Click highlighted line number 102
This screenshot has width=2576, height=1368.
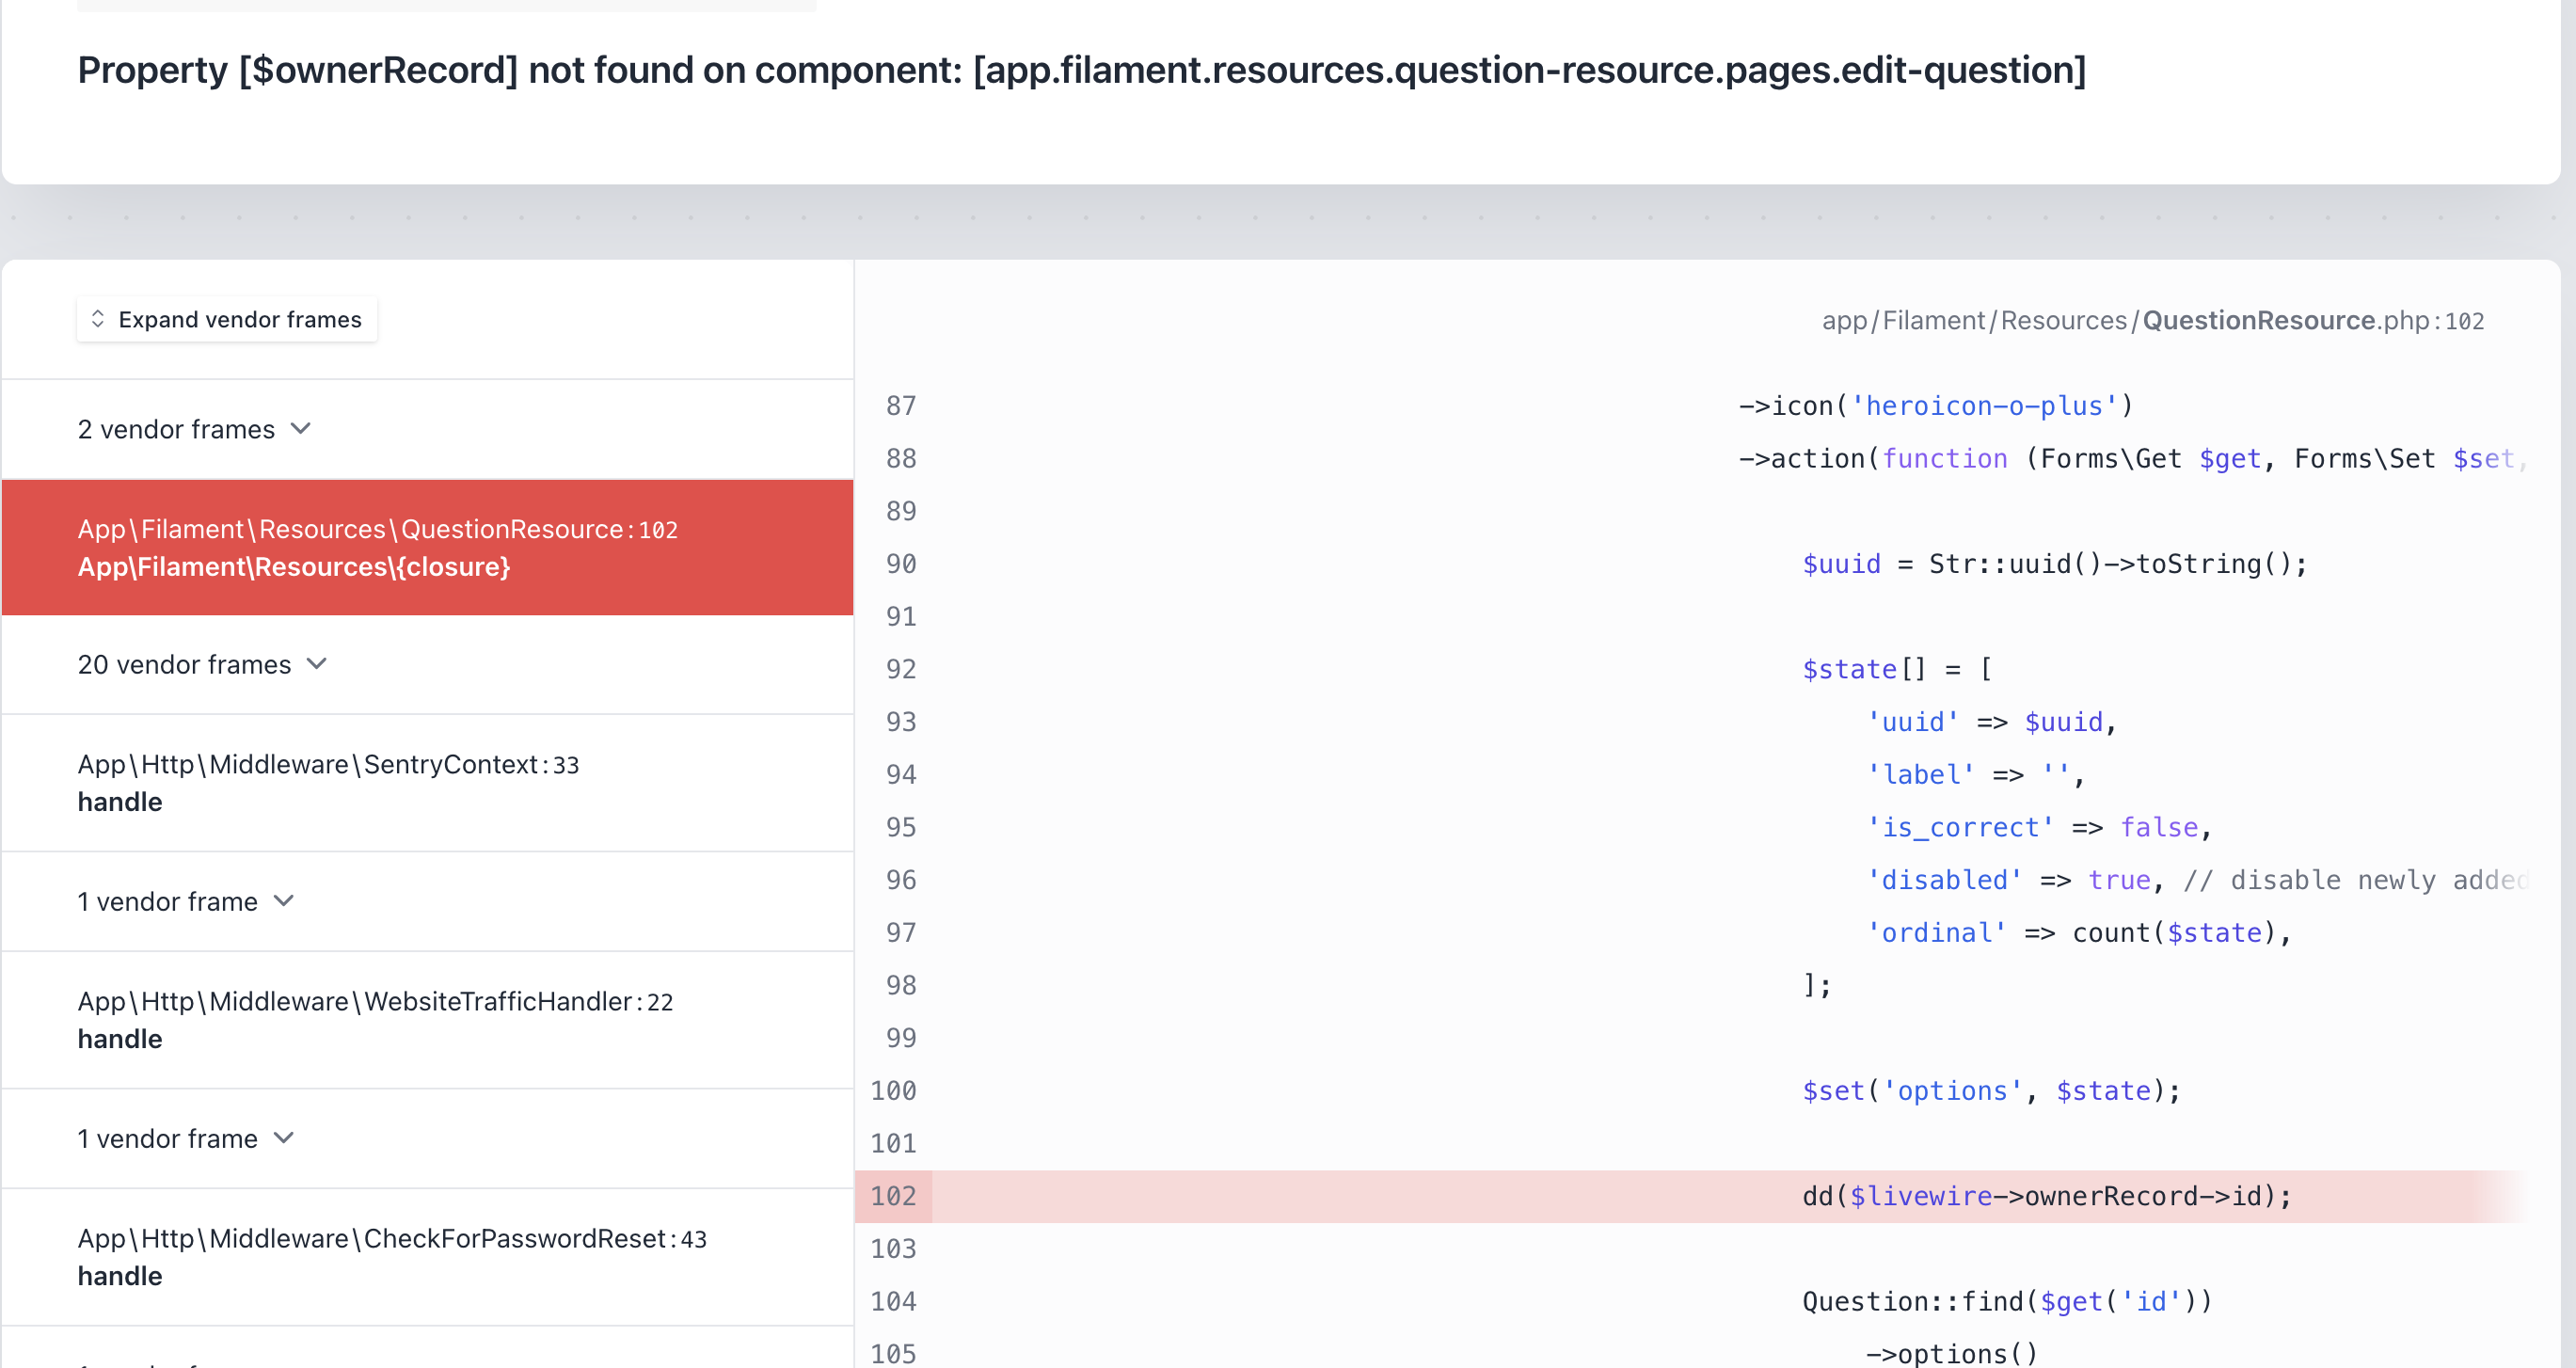(x=893, y=1196)
